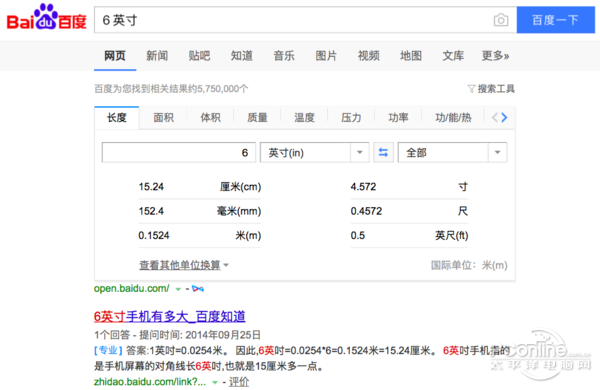
Task: Open the 图片 search category
Action: [x=326, y=56]
